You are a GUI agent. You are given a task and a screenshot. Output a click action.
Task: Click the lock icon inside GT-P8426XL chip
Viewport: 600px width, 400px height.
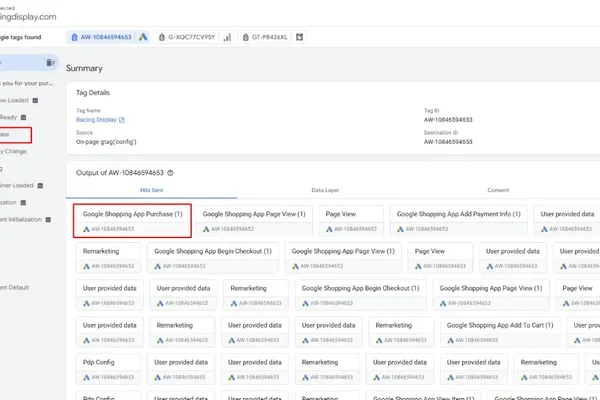click(x=246, y=37)
